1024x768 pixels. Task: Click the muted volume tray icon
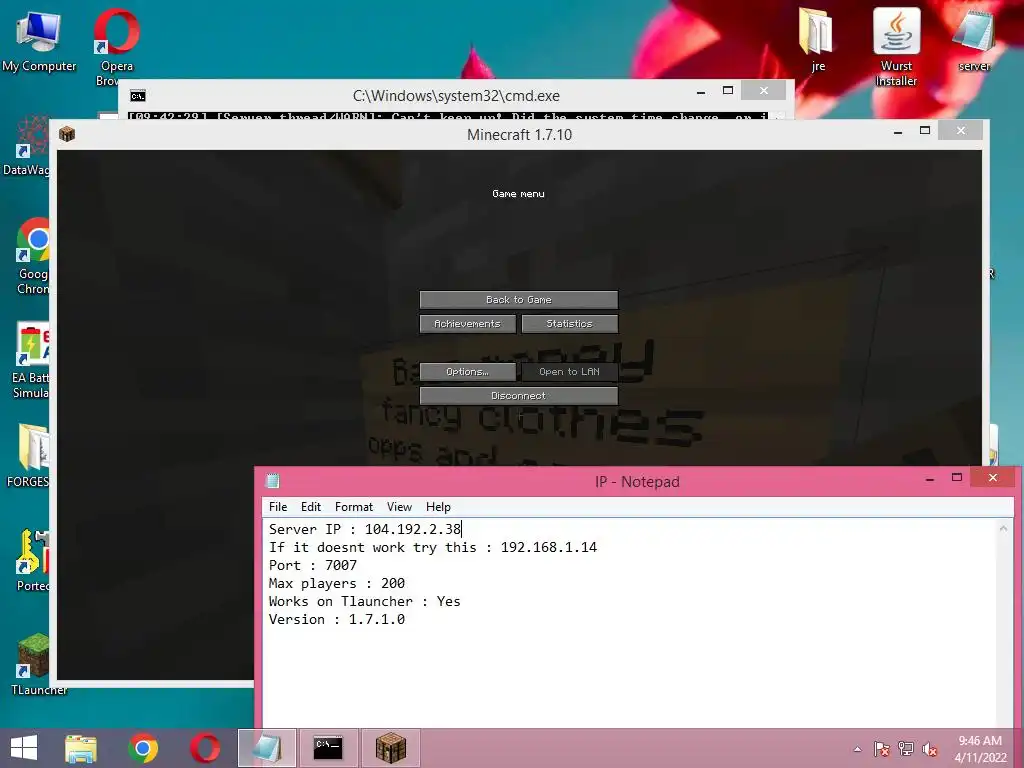(930, 749)
